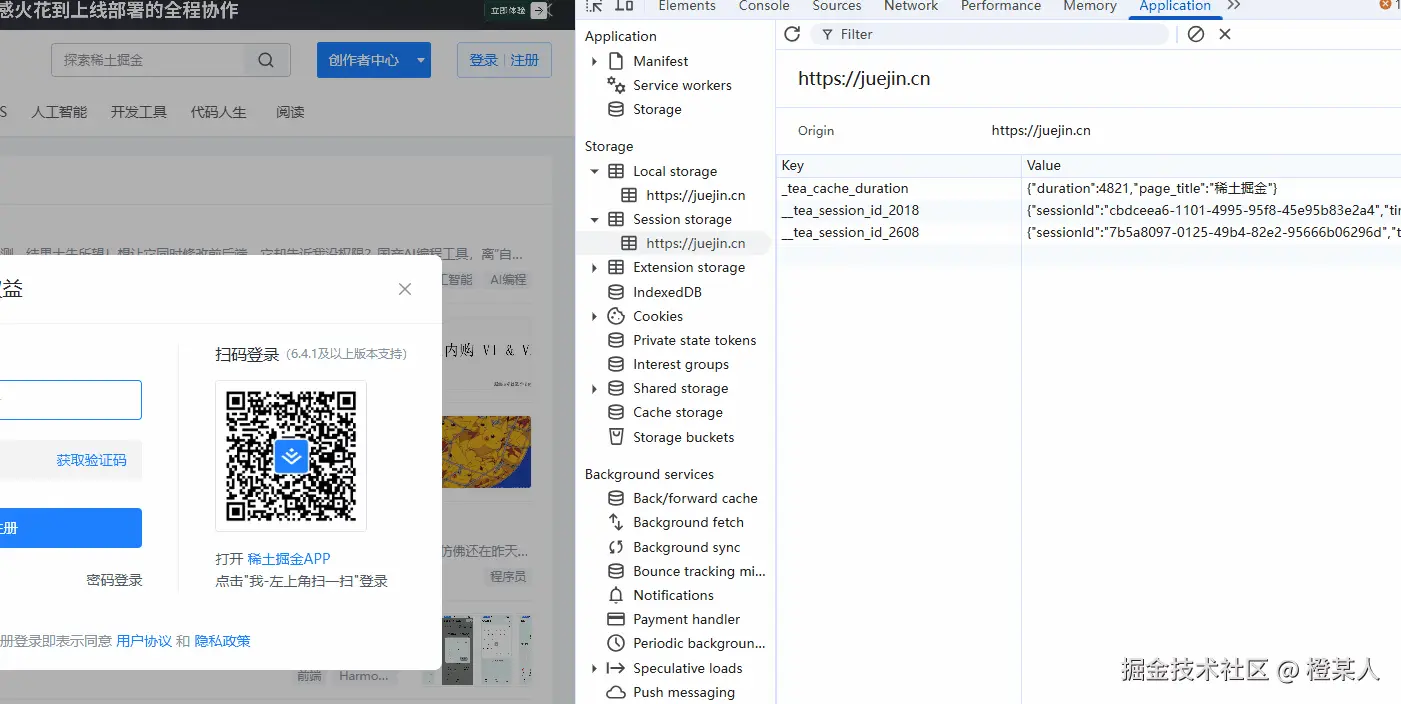The height and width of the screenshot is (704, 1401).
Task: Open the Sources tab
Action: tap(837, 6)
